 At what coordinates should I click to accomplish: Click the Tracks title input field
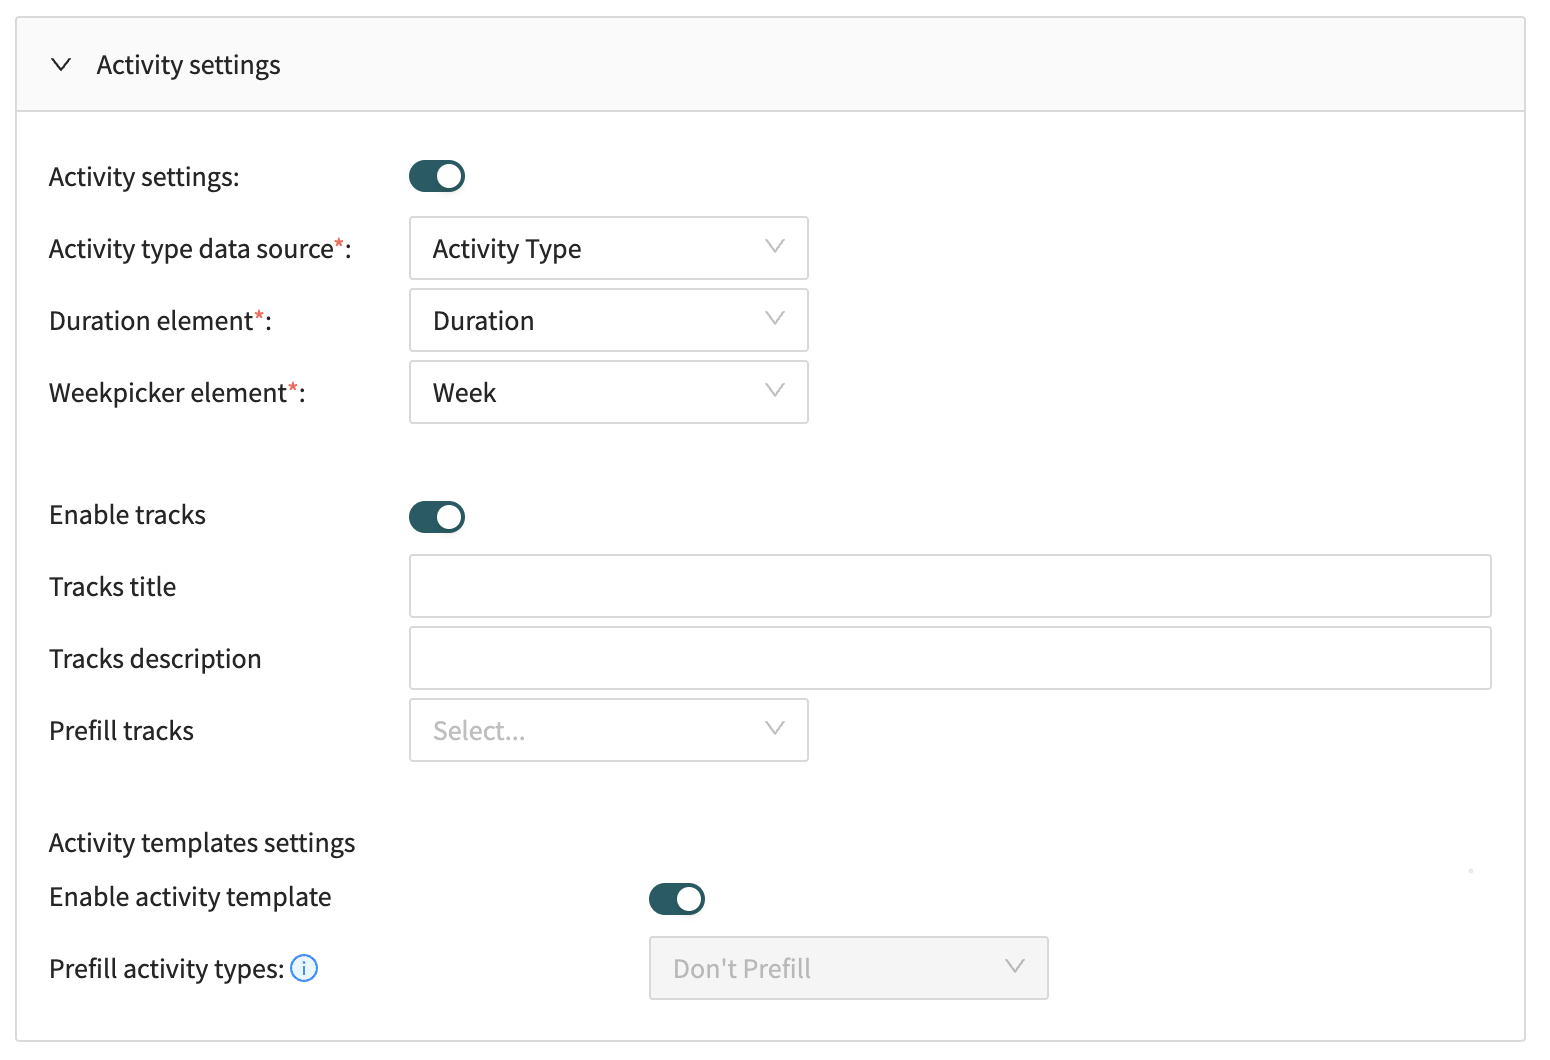click(x=950, y=586)
